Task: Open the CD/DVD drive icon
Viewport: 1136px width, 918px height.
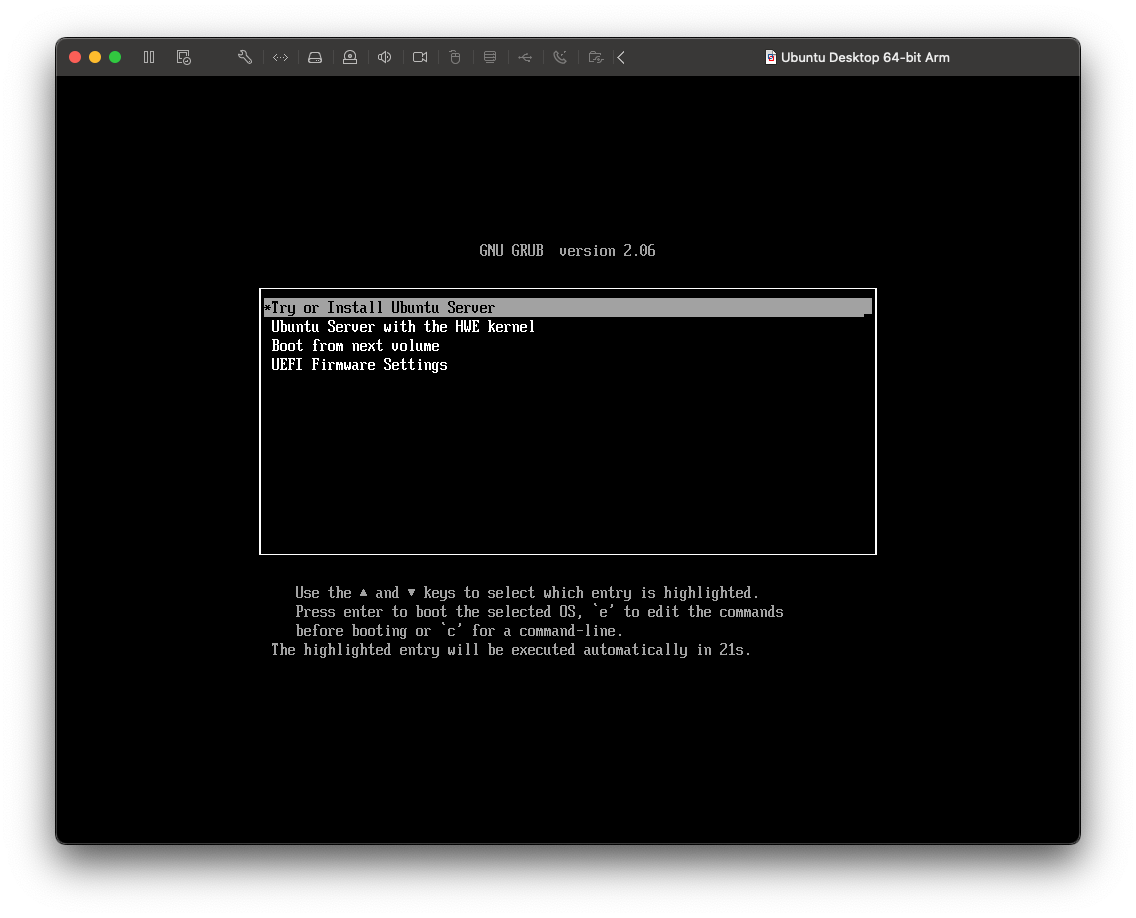Action: pos(350,57)
